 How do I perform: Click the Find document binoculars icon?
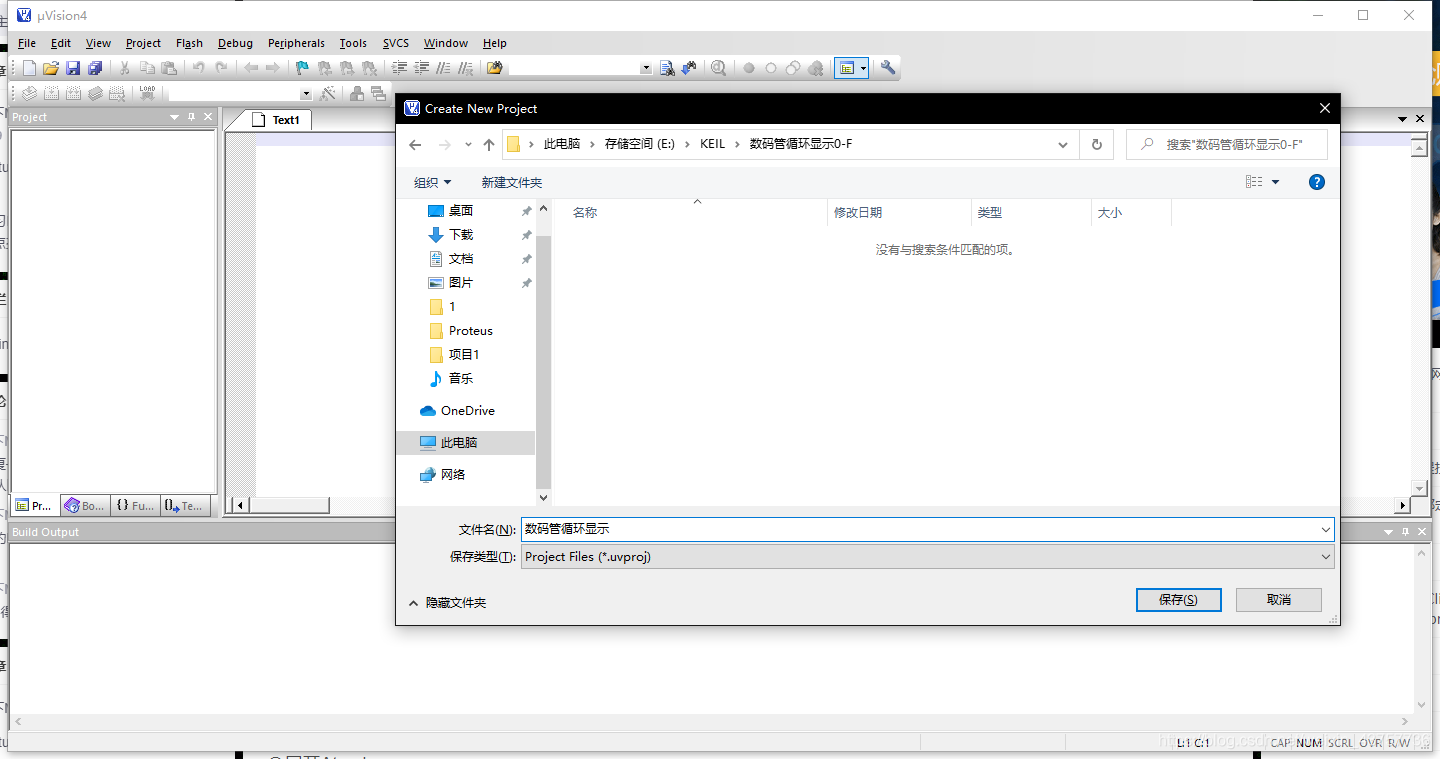(x=666, y=68)
